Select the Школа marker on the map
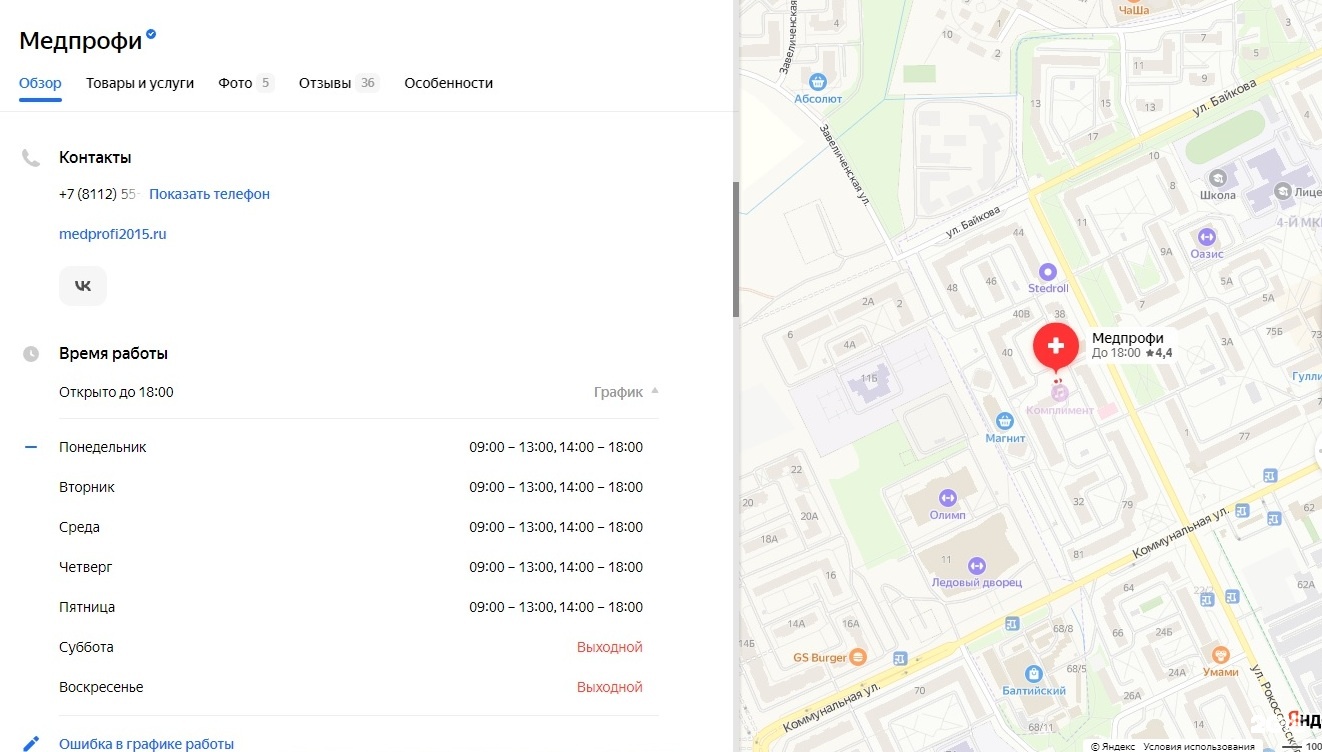 click(1218, 178)
